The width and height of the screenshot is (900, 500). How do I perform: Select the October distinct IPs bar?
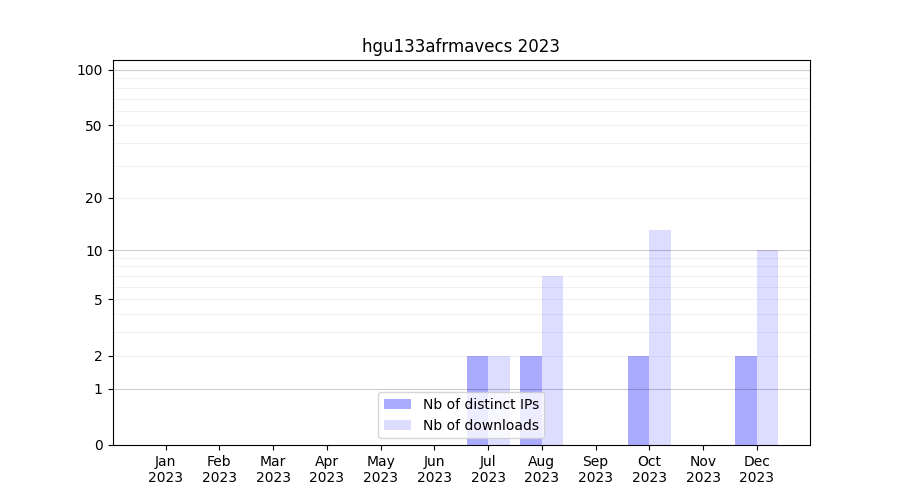coord(638,400)
